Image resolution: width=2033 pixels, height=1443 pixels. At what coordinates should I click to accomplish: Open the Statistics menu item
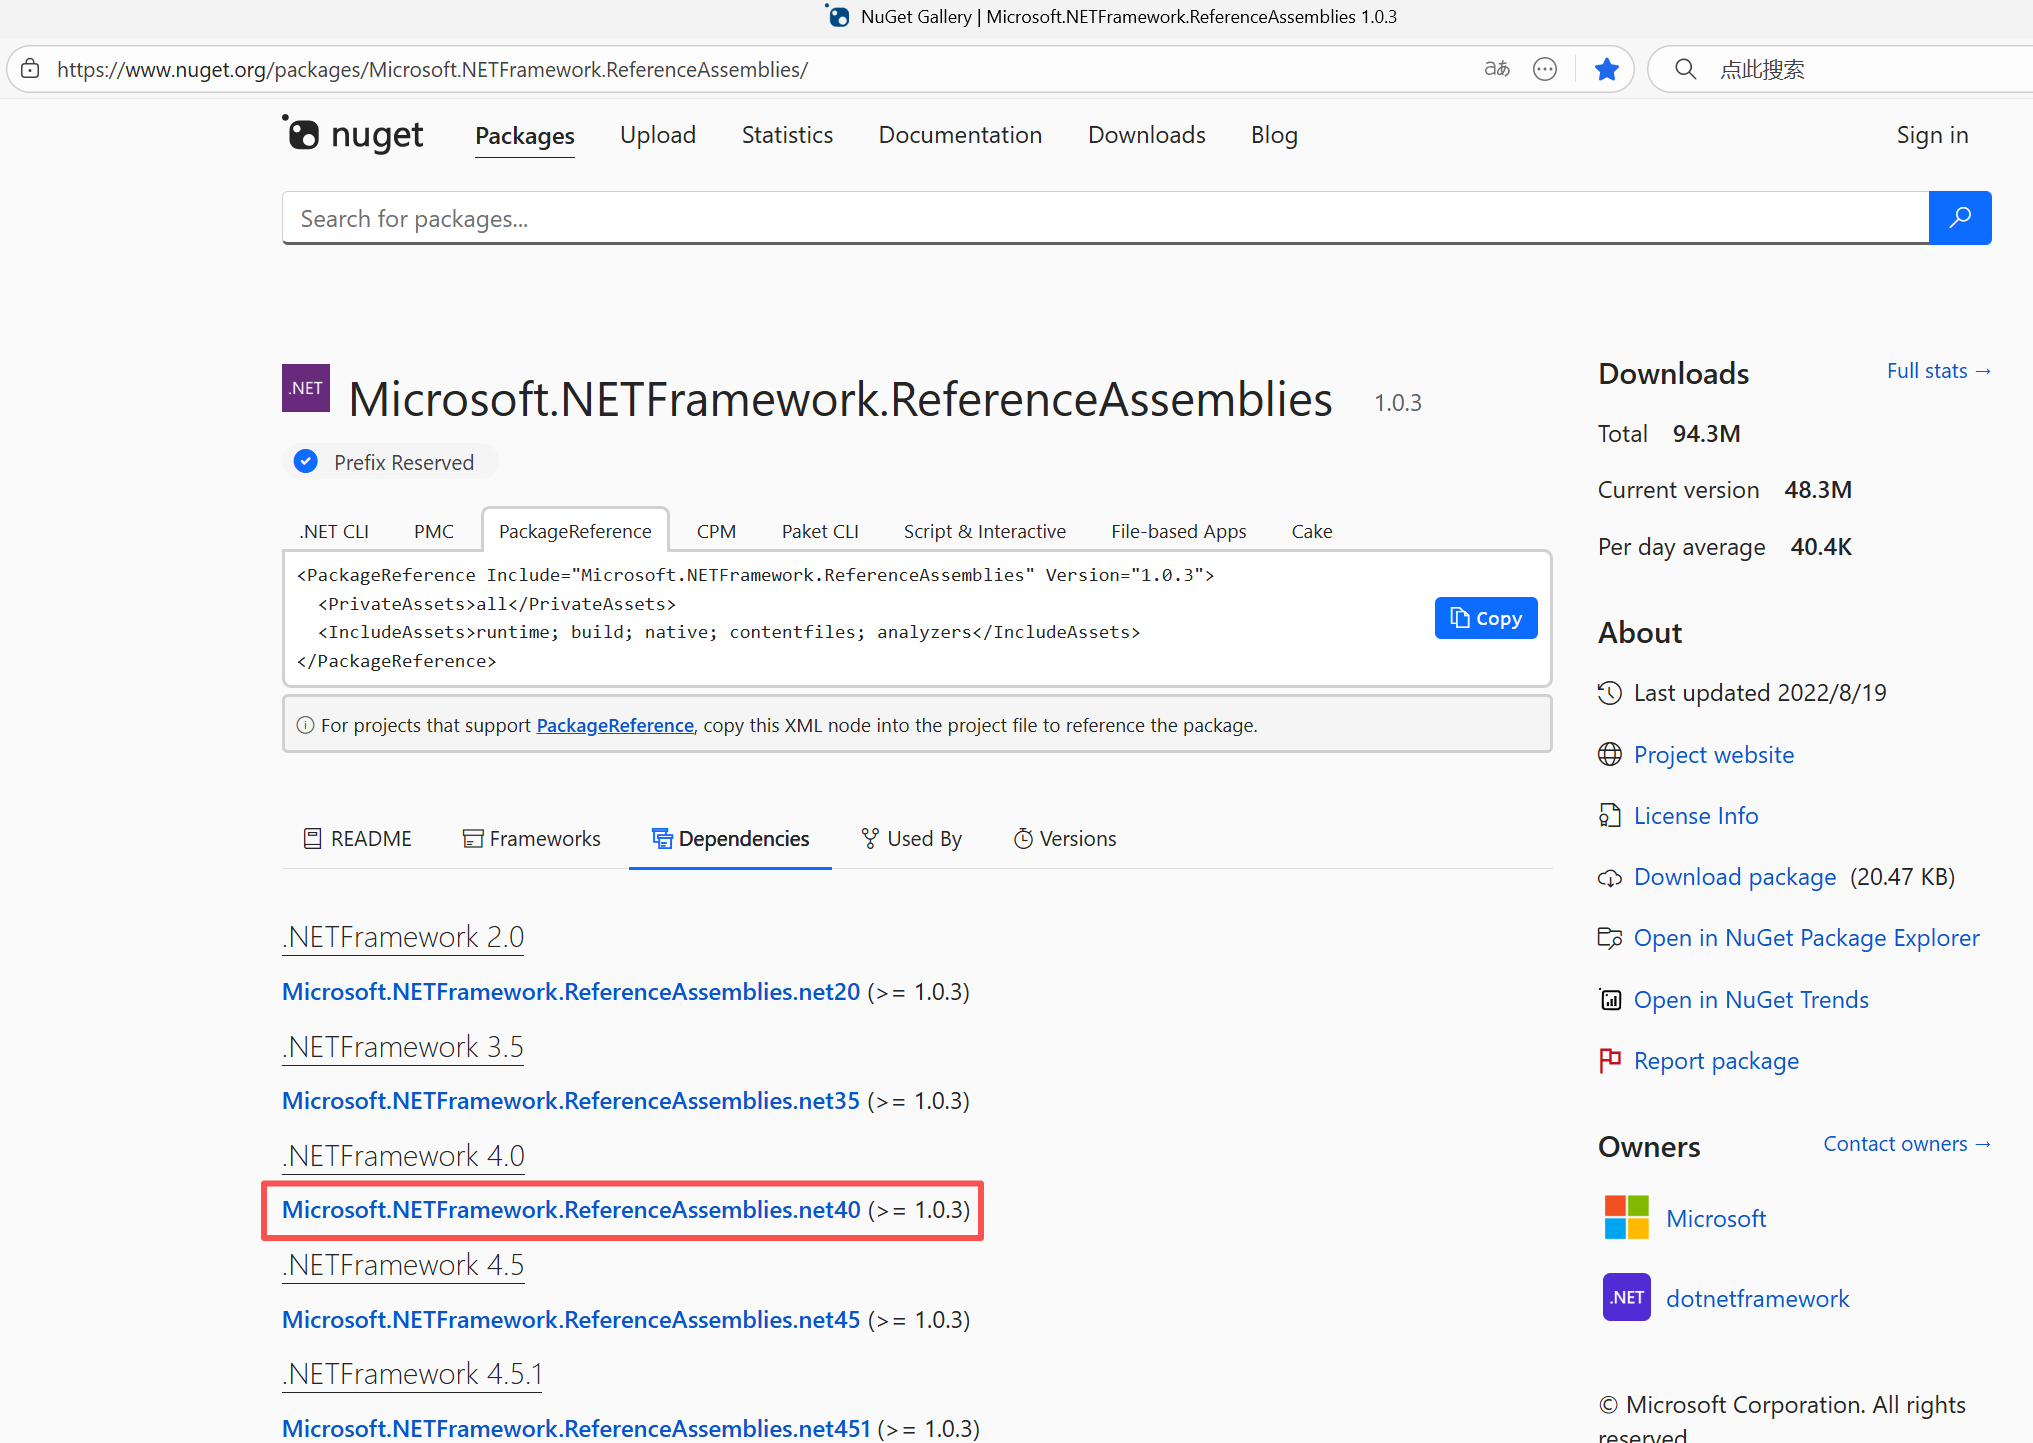coord(787,135)
